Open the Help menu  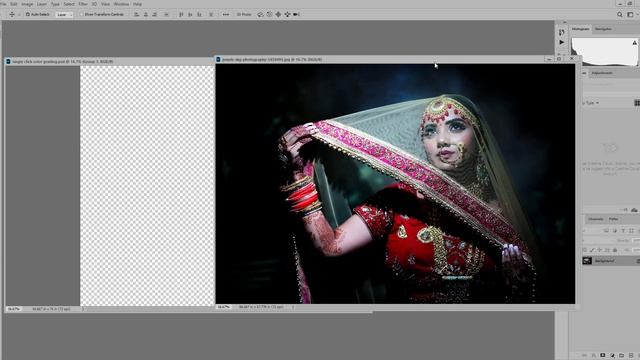(137, 4)
